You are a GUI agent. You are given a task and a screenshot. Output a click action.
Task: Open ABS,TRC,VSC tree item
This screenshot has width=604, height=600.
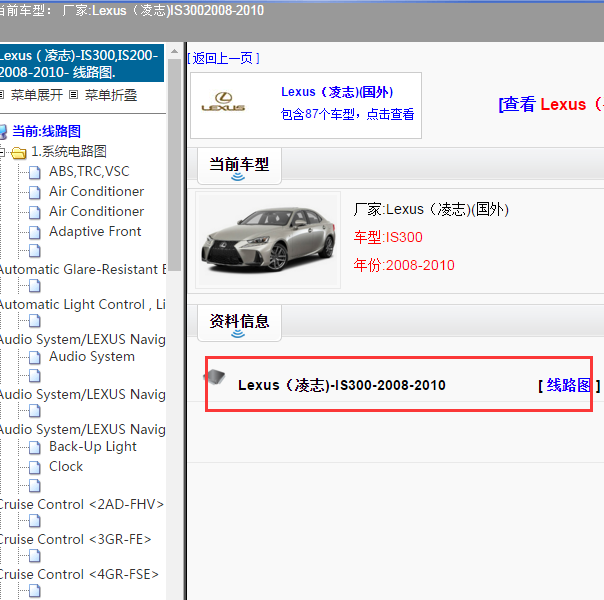coord(89,171)
